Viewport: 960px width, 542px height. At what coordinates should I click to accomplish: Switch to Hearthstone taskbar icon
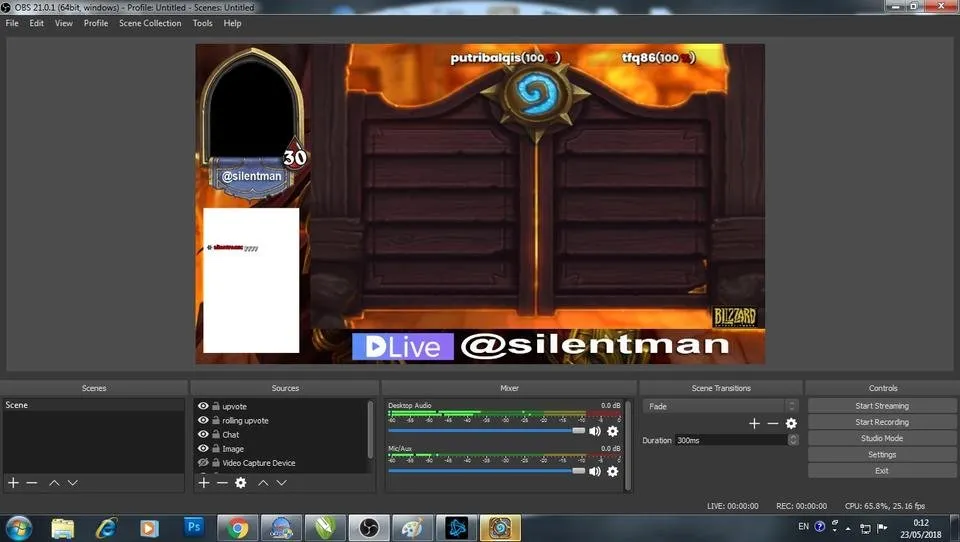[500, 528]
